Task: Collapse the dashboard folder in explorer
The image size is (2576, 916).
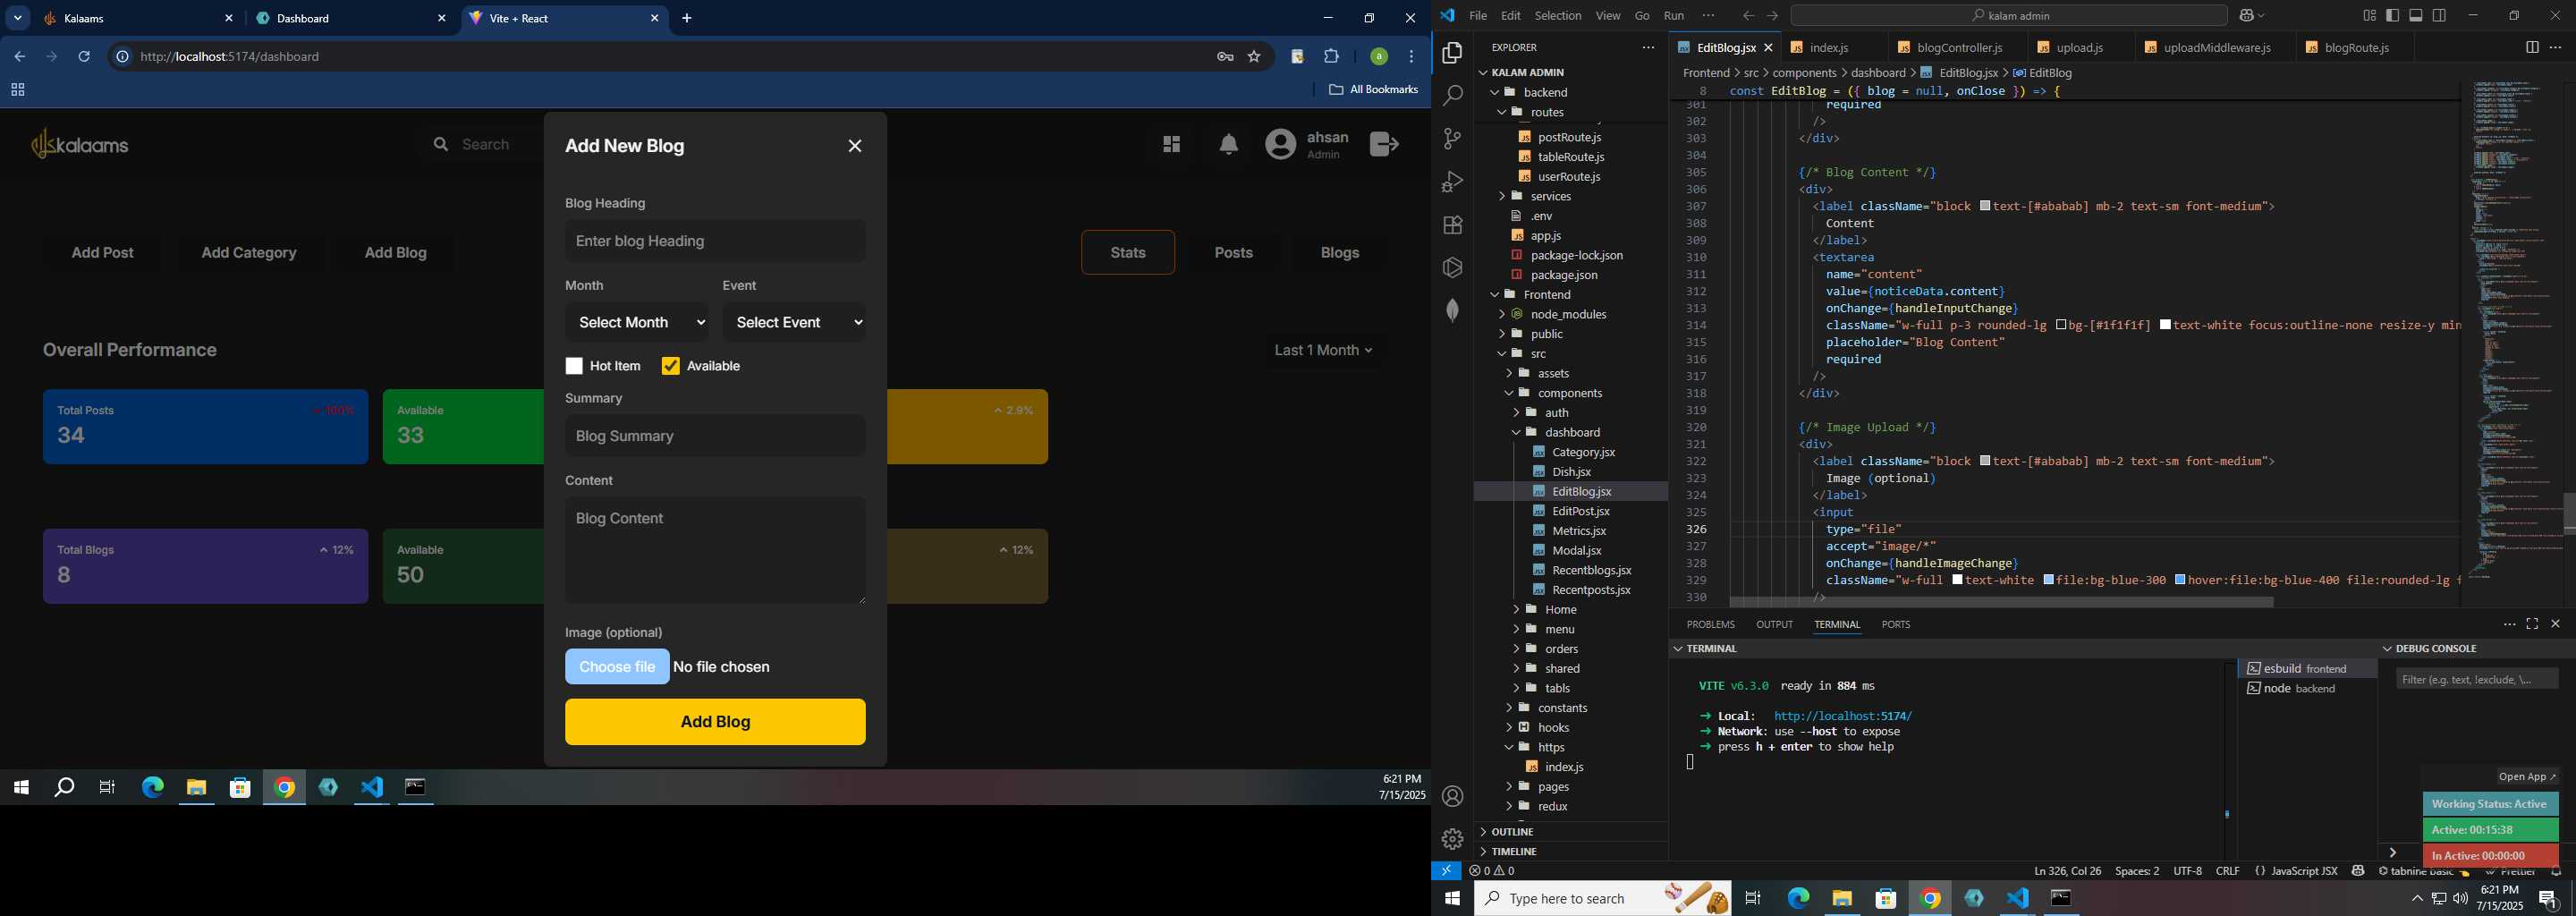Action: pyautogui.click(x=1573, y=432)
